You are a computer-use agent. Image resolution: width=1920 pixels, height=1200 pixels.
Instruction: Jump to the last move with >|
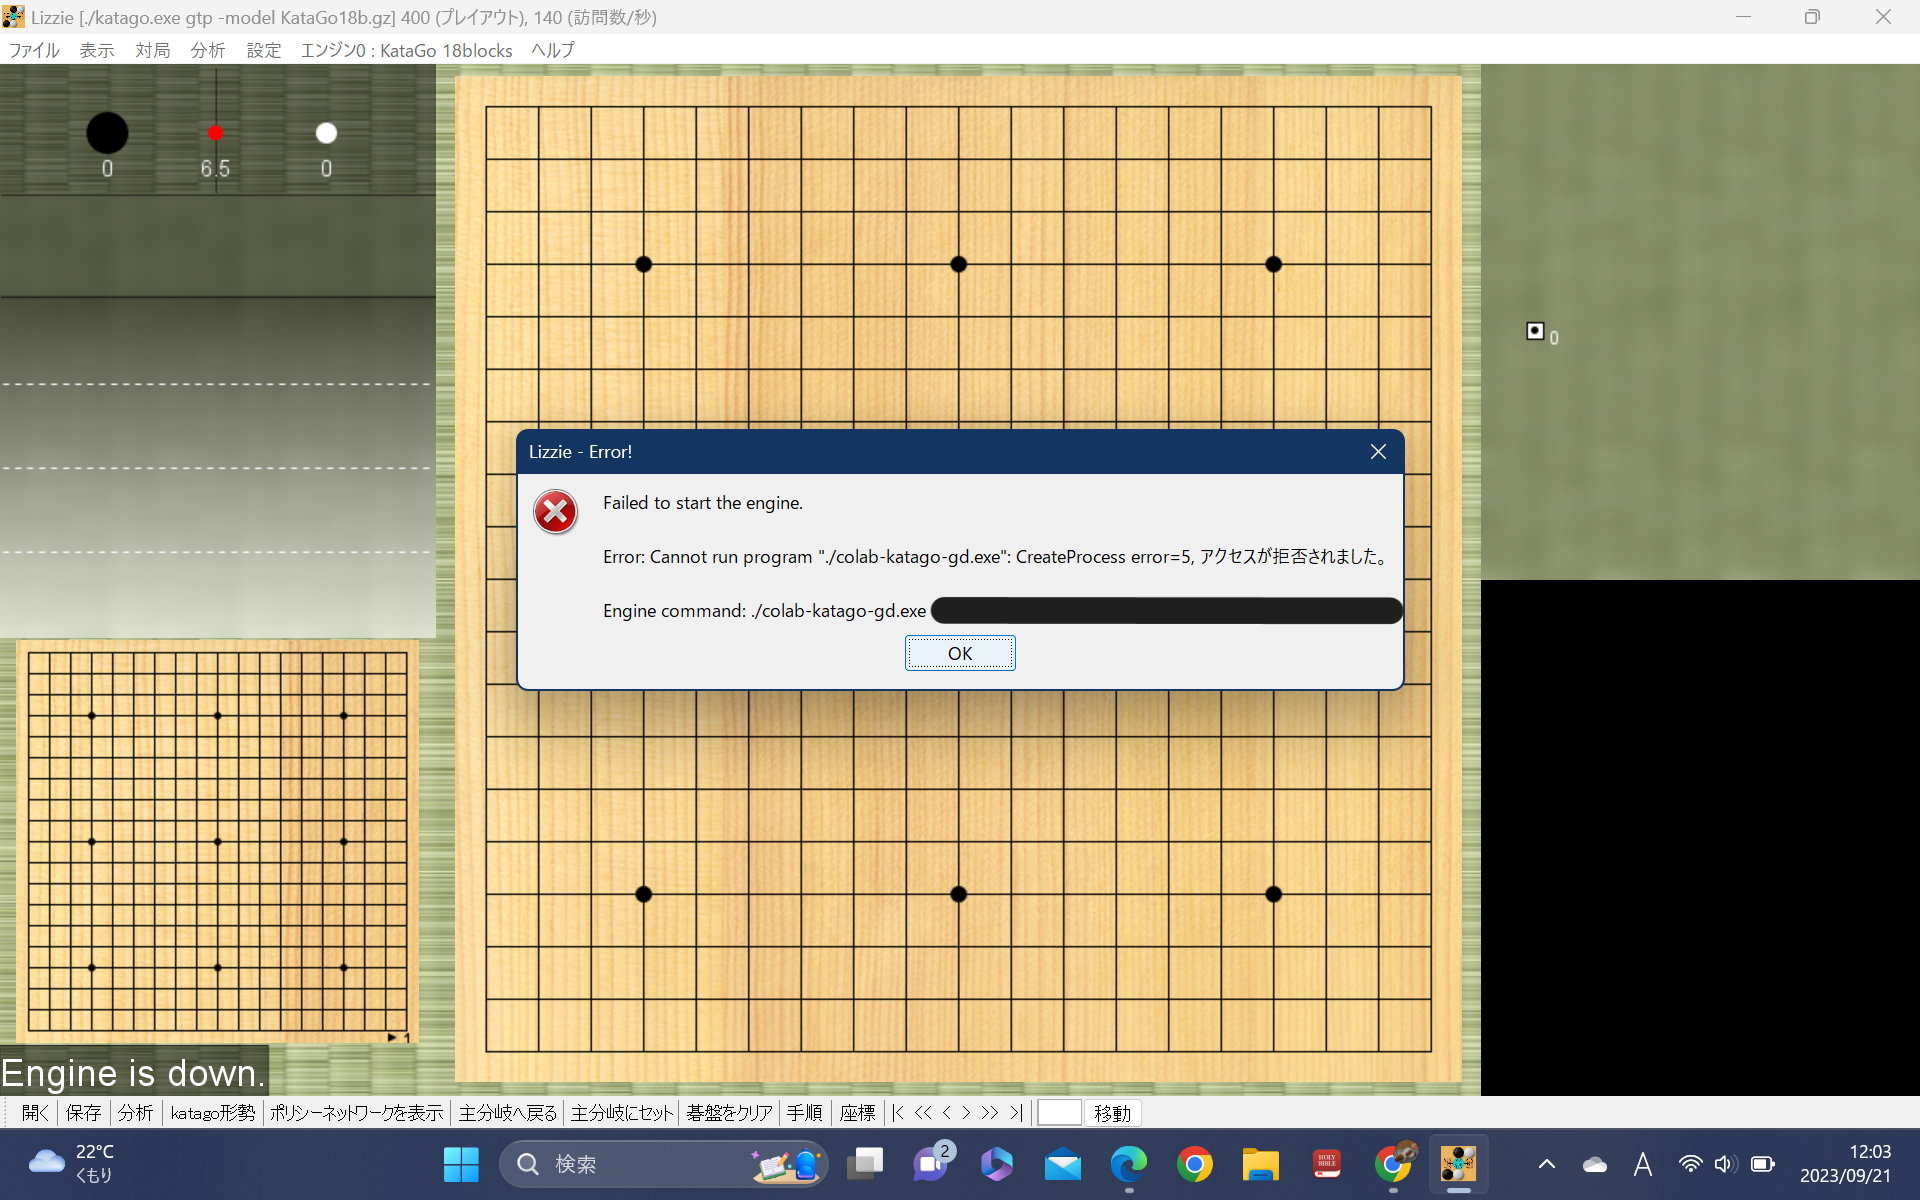pyautogui.click(x=1016, y=1113)
